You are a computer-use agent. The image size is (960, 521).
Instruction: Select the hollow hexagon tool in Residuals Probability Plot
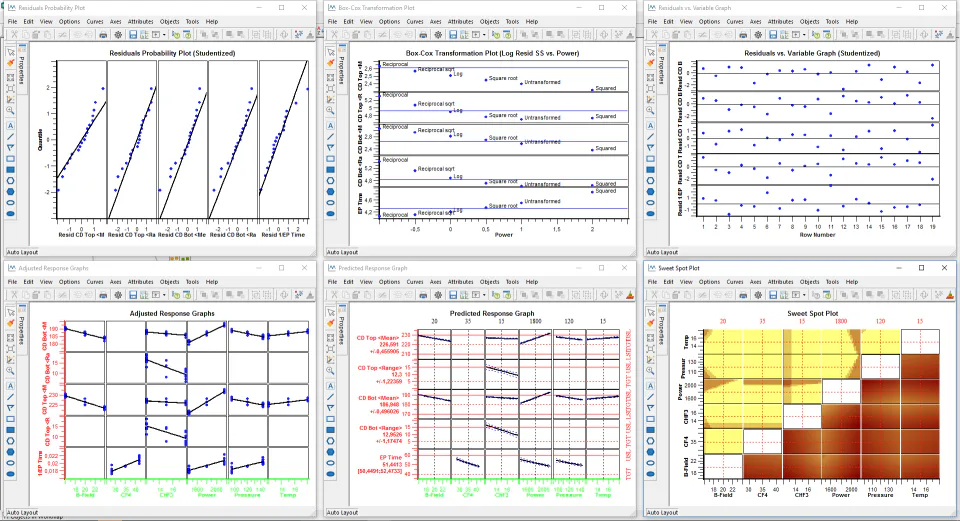10,181
